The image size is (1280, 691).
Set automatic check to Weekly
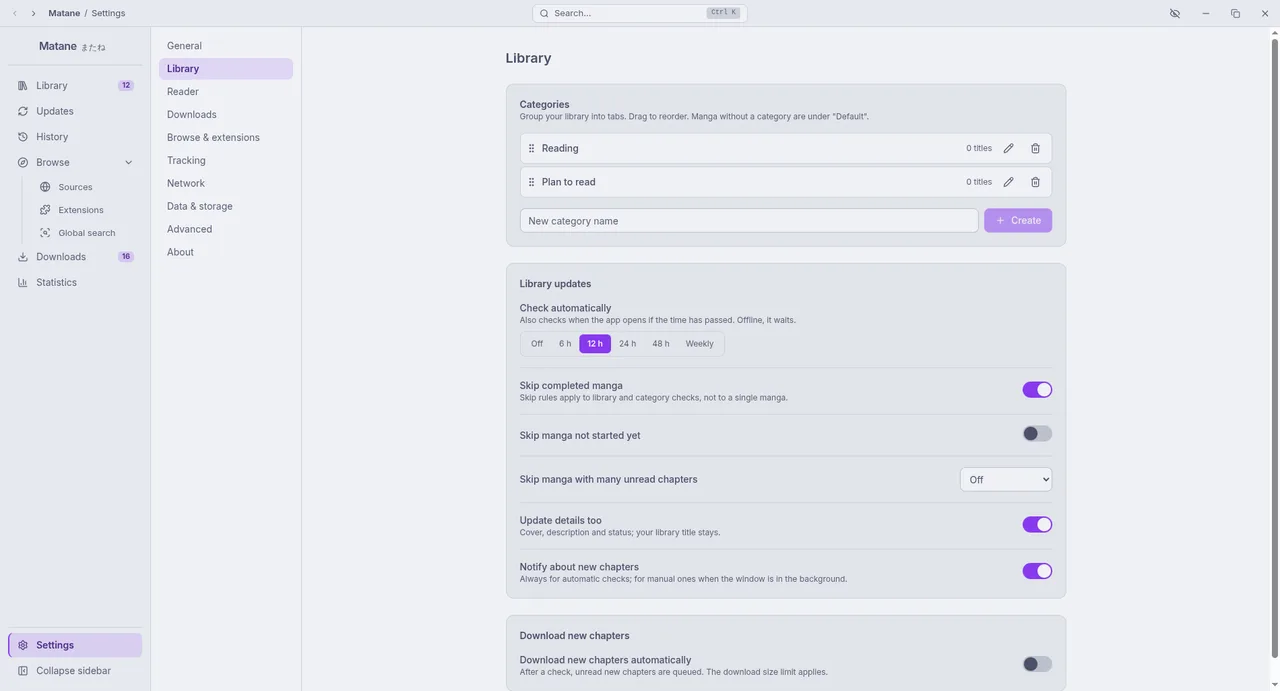pos(700,344)
